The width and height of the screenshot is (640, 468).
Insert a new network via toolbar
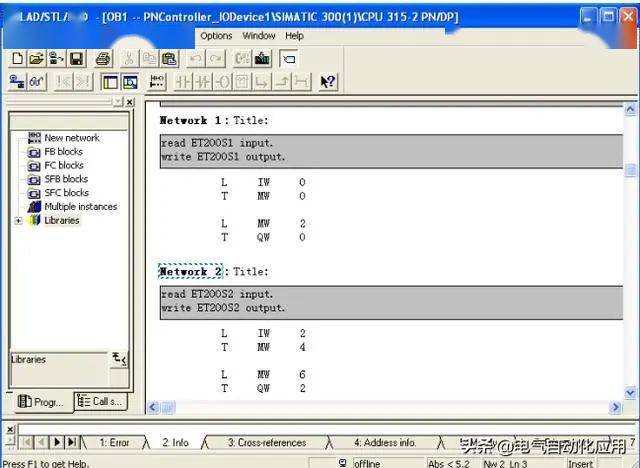157,82
